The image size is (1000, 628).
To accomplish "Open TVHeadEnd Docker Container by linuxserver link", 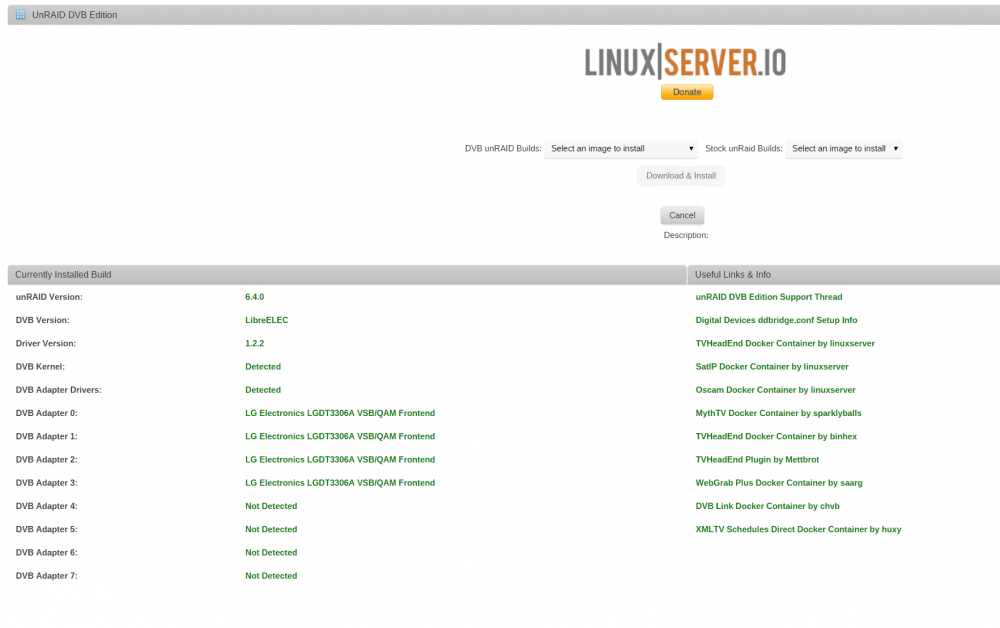I will click(x=785, y=343).
